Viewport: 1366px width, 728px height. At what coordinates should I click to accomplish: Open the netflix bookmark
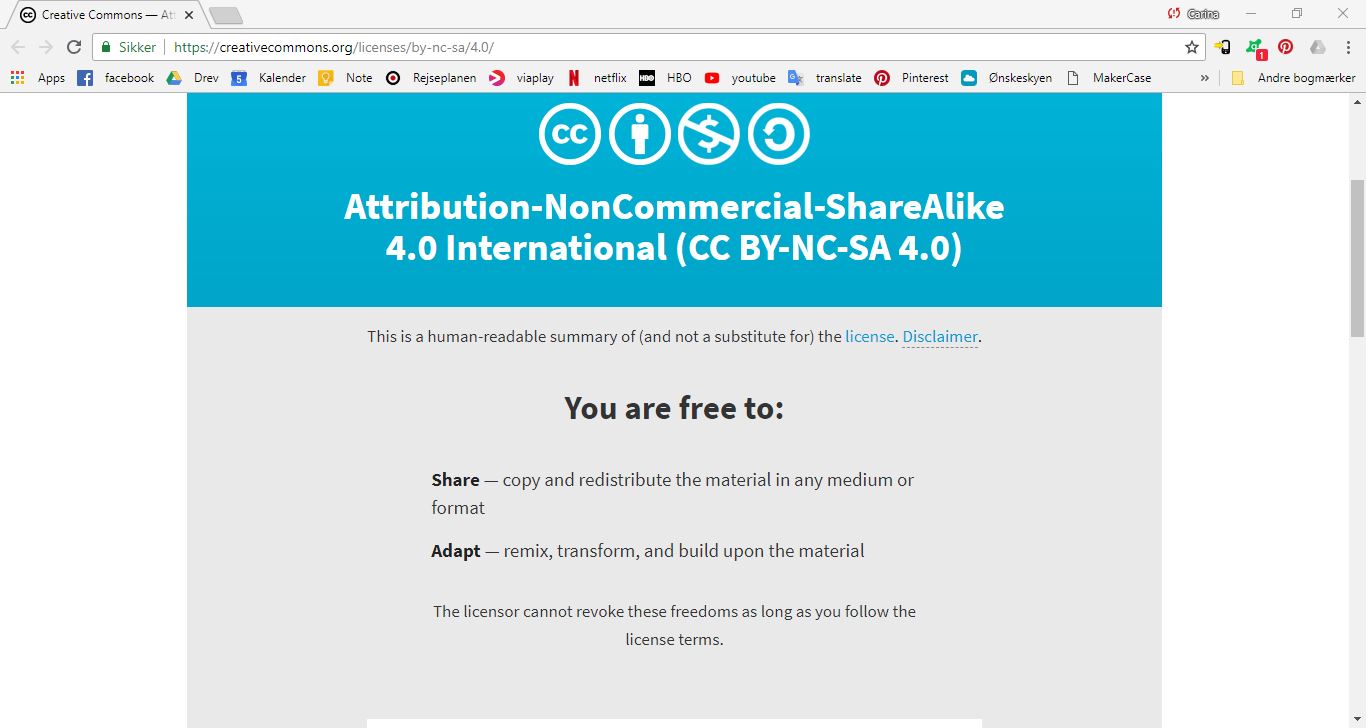click(597, 78)
